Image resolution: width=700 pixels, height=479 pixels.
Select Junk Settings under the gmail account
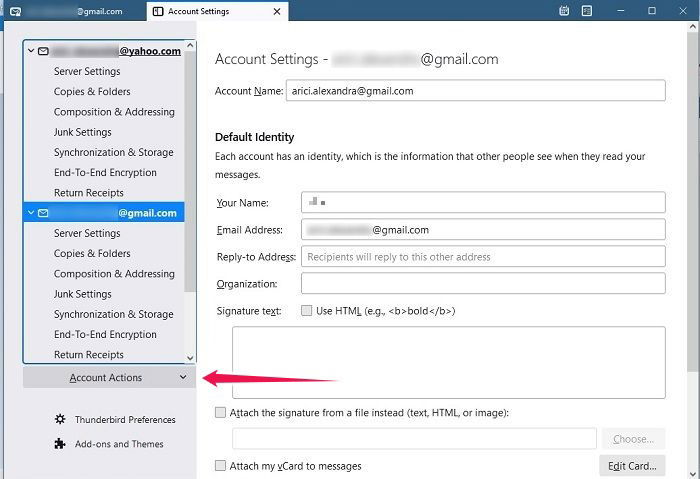82,294
